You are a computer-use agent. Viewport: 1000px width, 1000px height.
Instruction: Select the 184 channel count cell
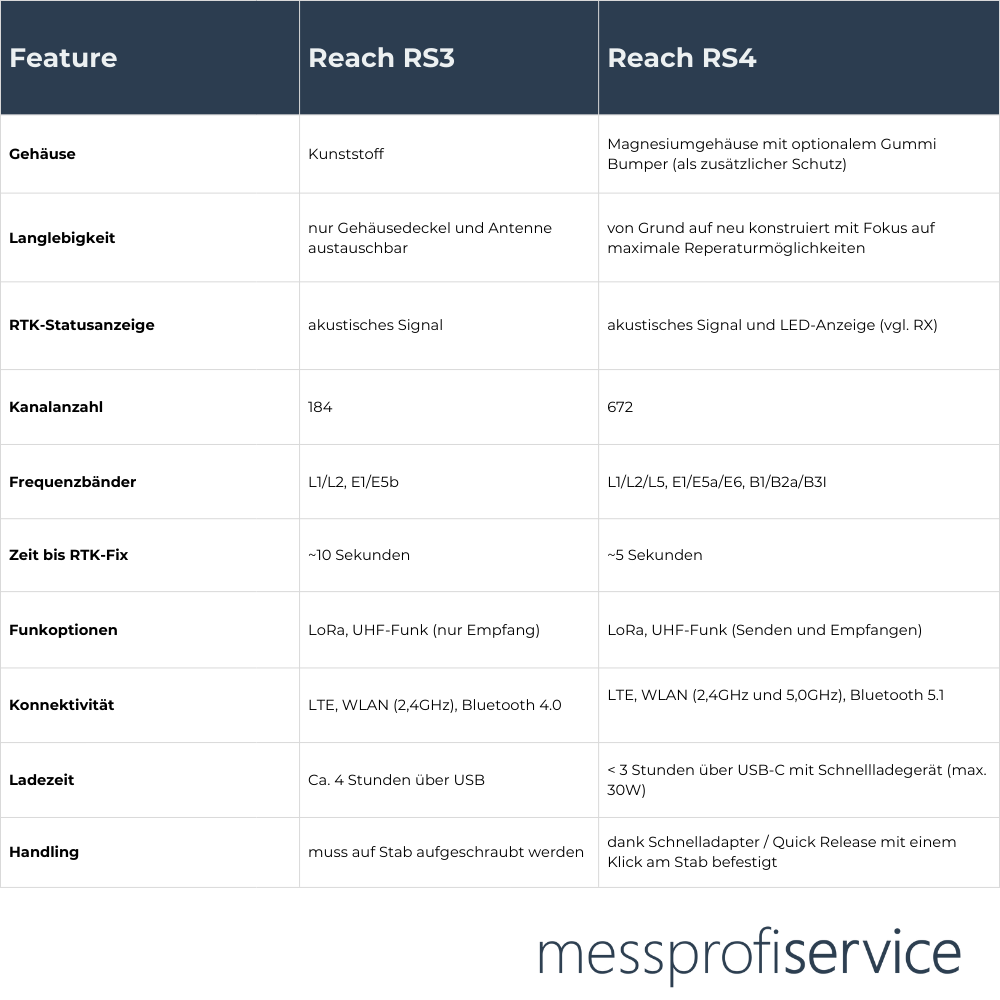tap(320, 407)
